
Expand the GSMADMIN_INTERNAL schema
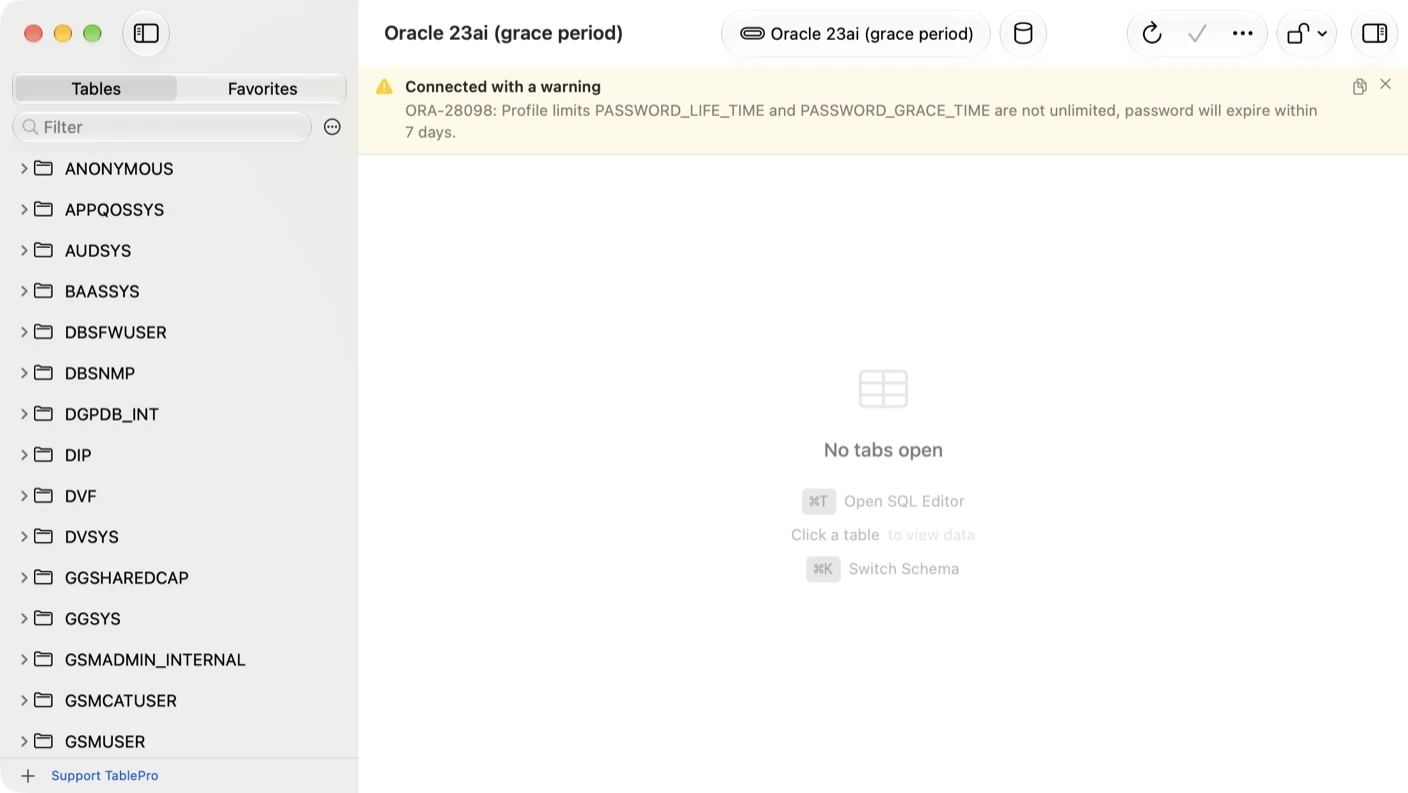[24, 659]
